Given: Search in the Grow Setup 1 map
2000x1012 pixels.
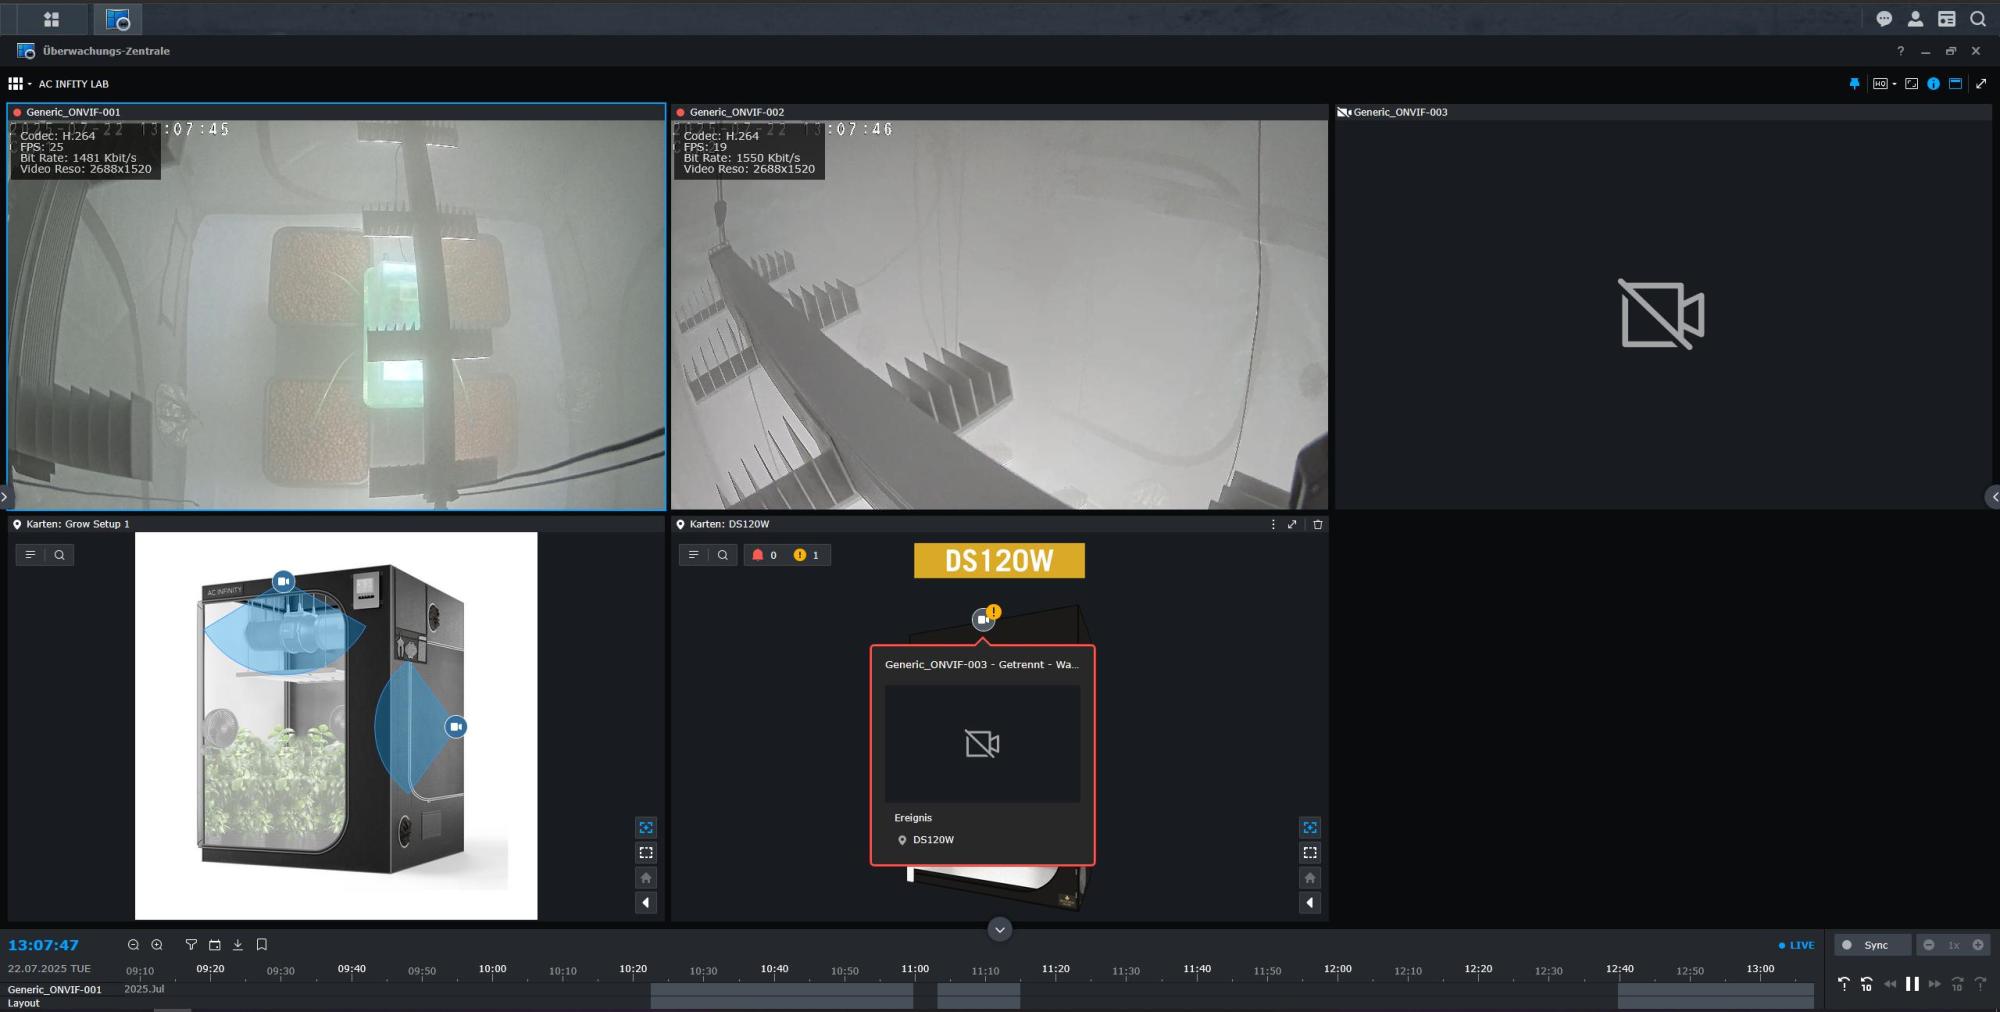Looking at the screenshot, I should click(60, 555).
